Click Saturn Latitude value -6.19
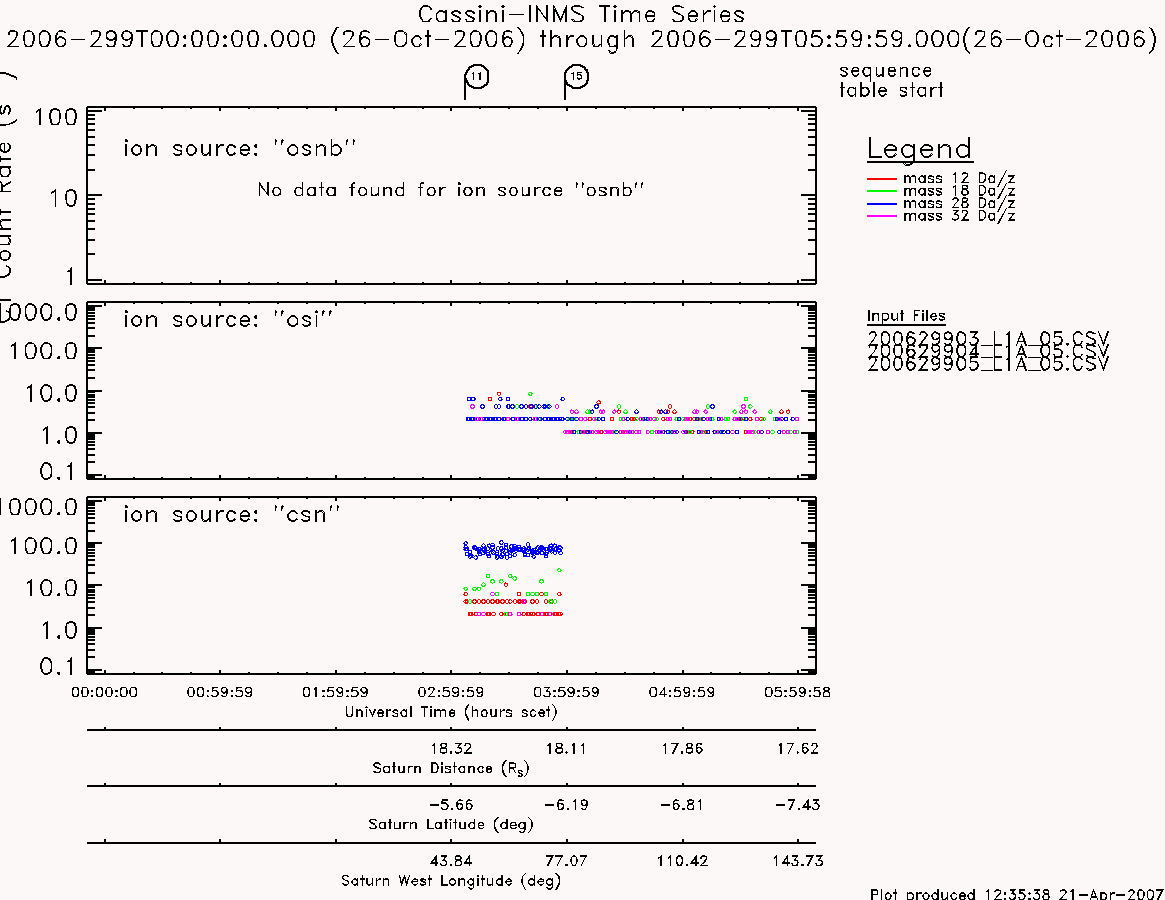Image resolution: width=1165 pixels, height=900 pixels. coord(566,805)
